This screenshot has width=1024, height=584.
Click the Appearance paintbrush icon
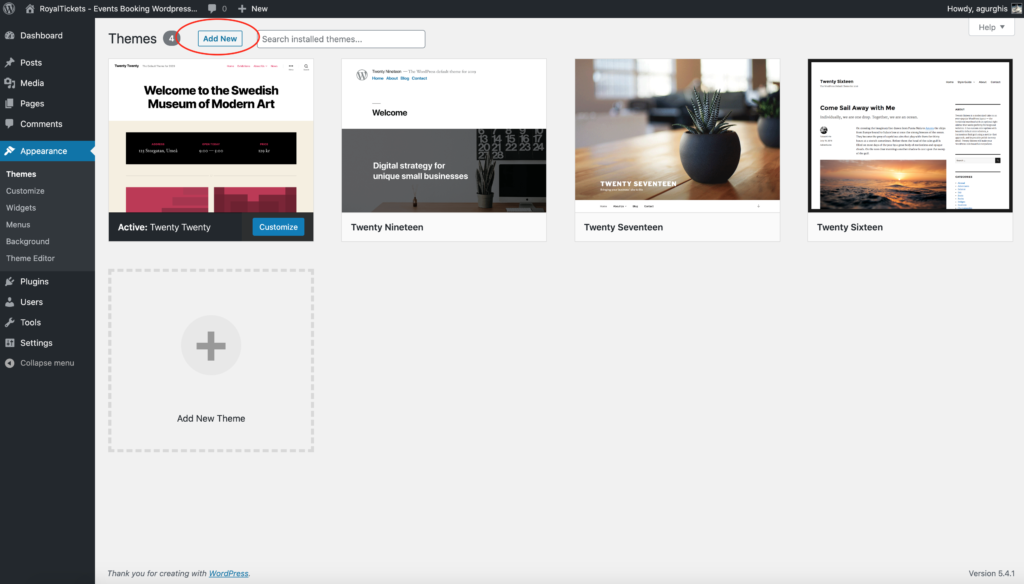point(10,151)
